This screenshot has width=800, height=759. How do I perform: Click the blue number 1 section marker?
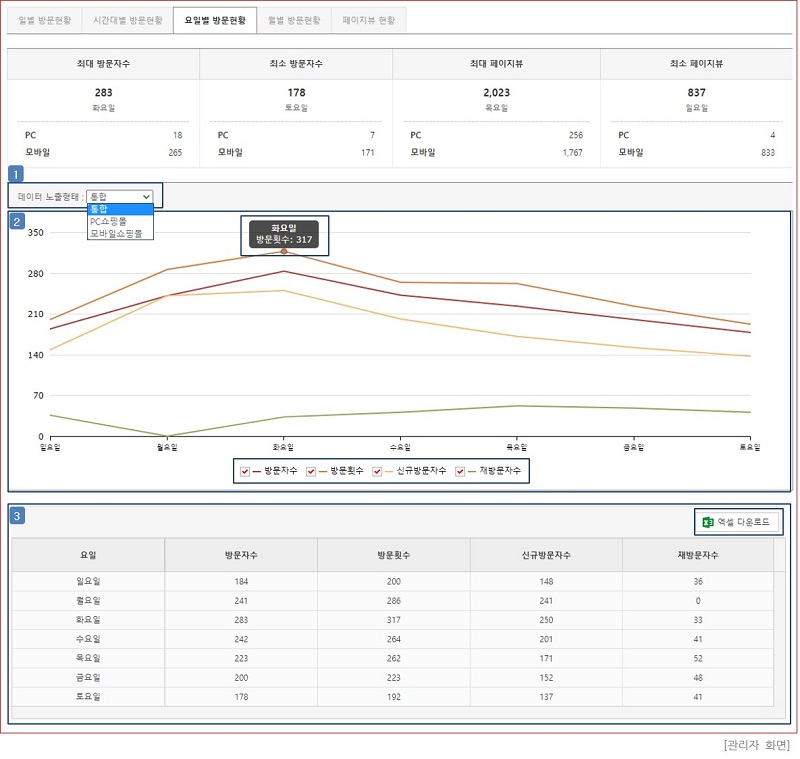pos(15,173)
